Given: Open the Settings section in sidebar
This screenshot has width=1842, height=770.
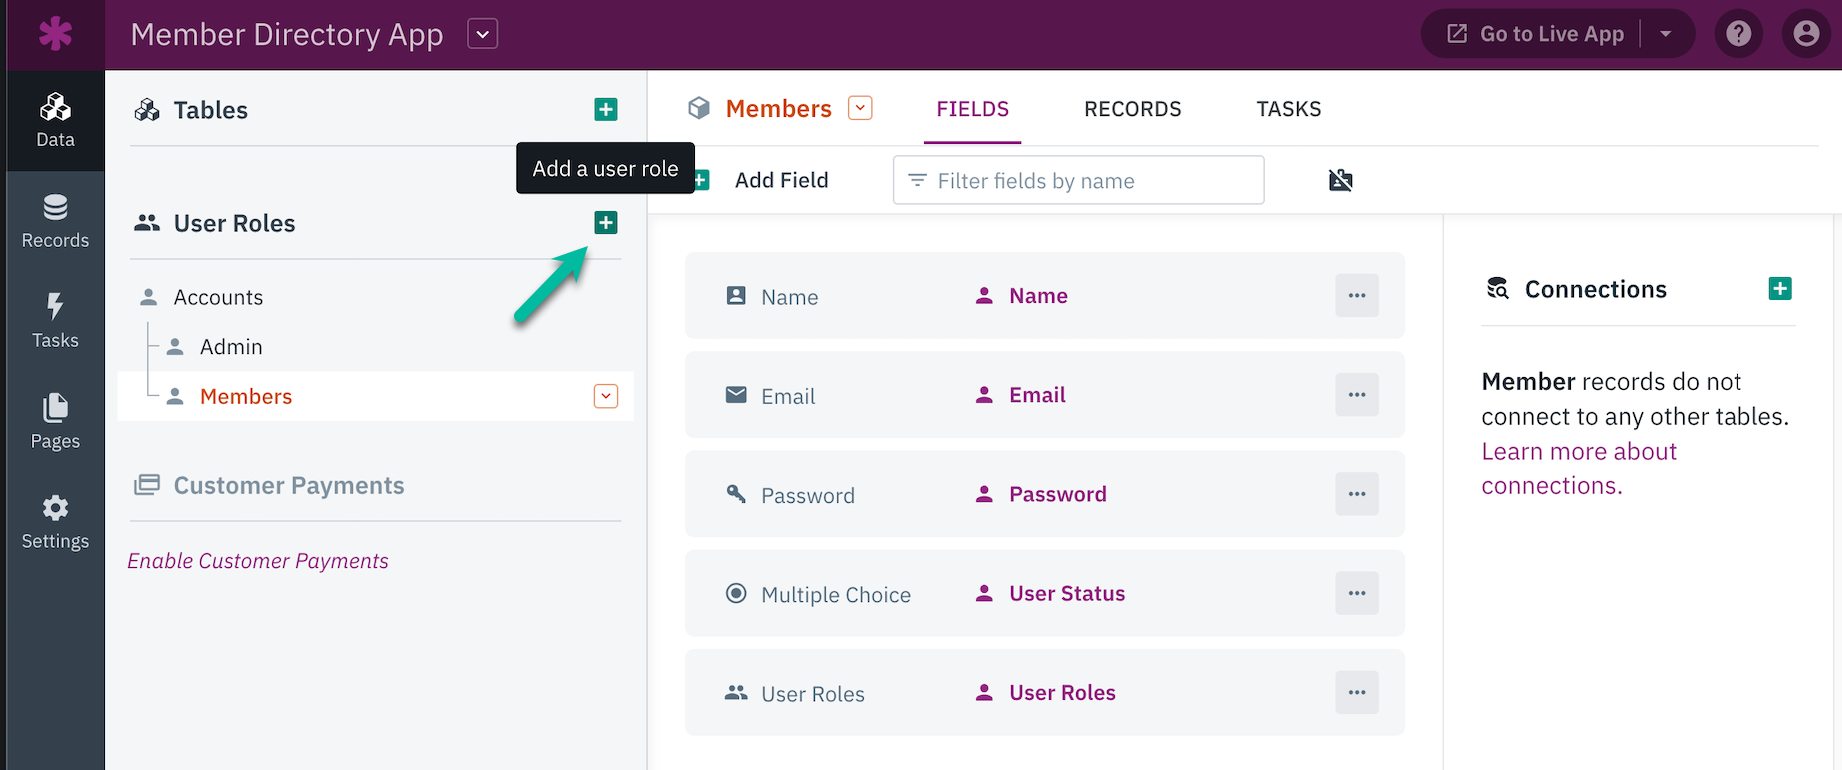Looking at the screenshot, I should point(55,521).
